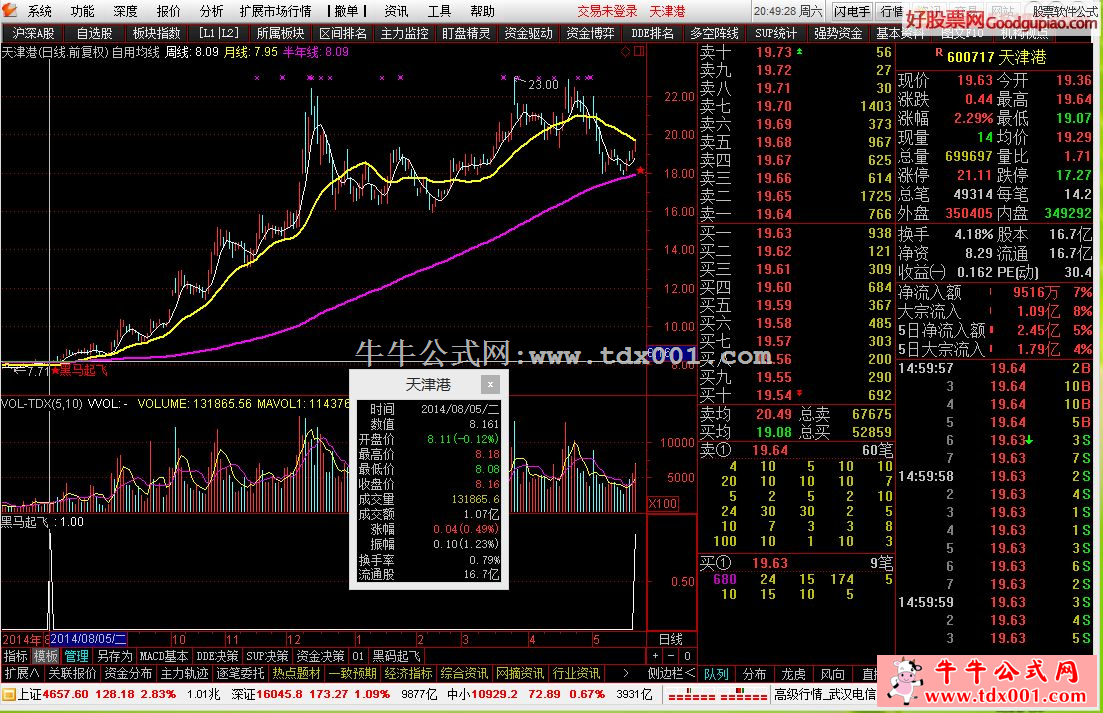The height and width of the screenshot is (713, 1103).
Task: Click the square window icon above the chart
Action: coord(639,51)
